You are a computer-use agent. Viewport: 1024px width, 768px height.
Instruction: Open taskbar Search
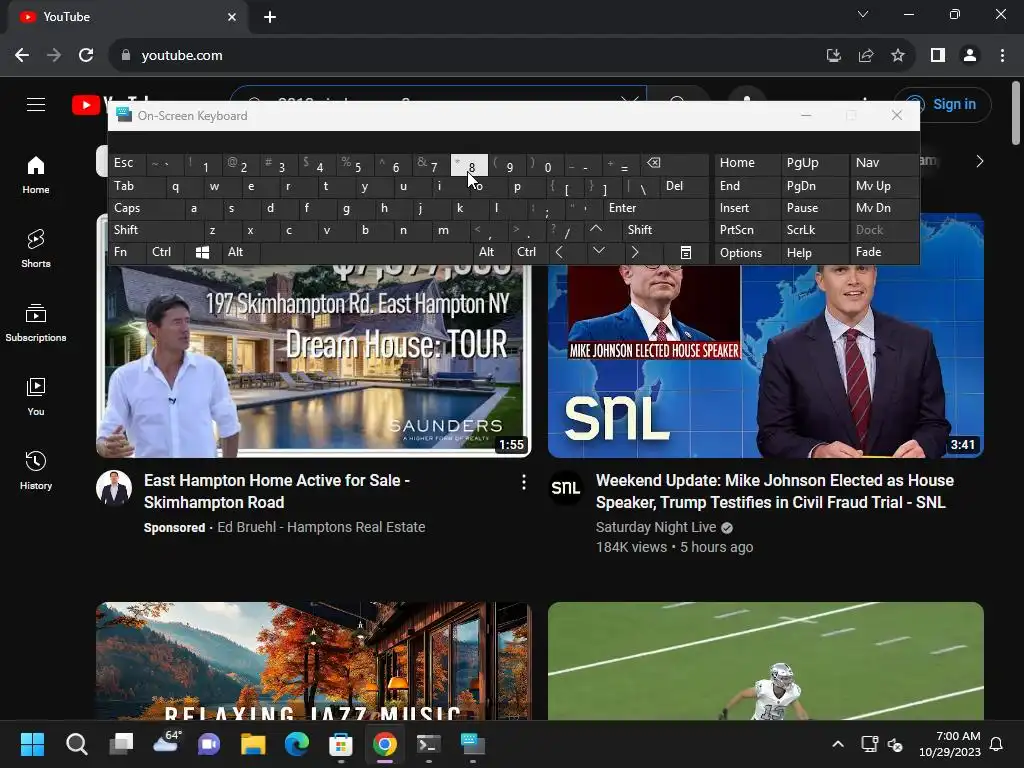click(x=76, y=744)
